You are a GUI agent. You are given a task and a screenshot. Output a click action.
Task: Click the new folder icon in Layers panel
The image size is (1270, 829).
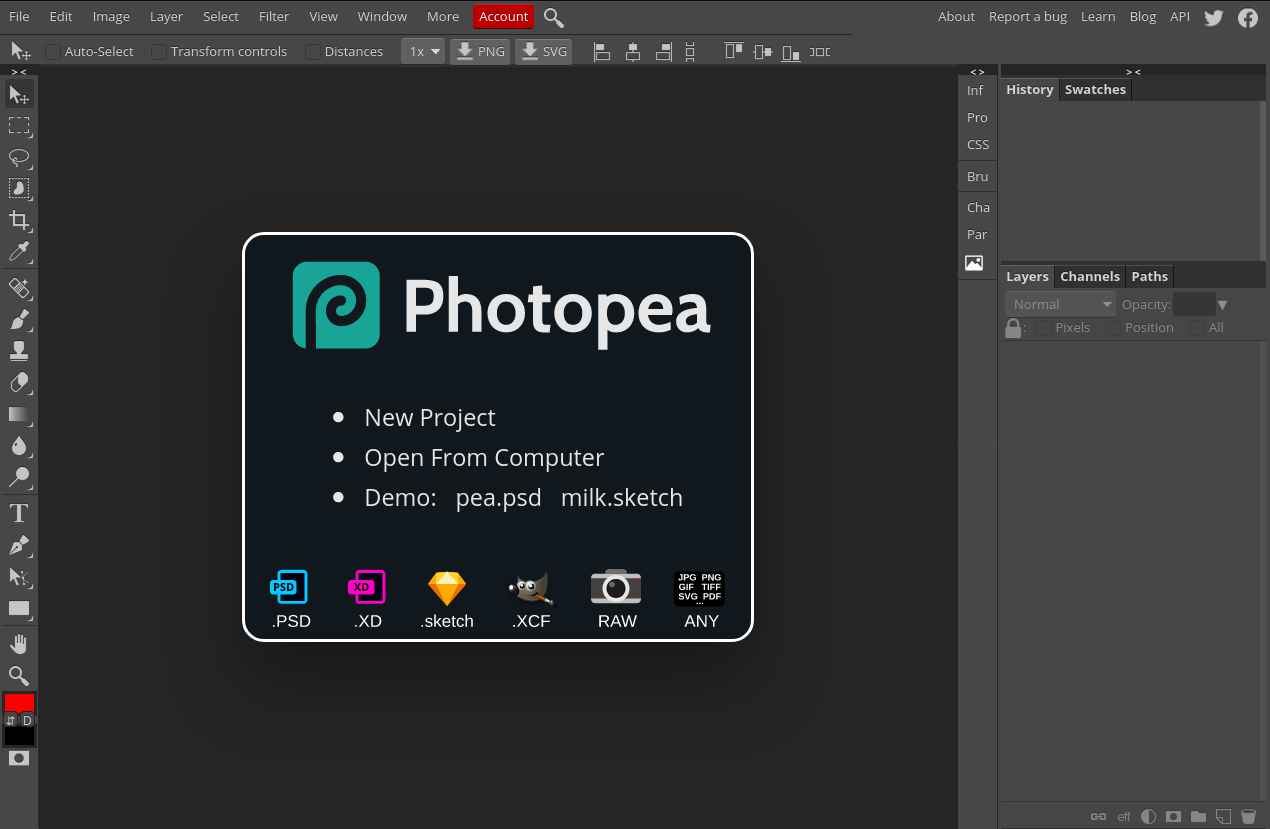tap(1198, 816)
